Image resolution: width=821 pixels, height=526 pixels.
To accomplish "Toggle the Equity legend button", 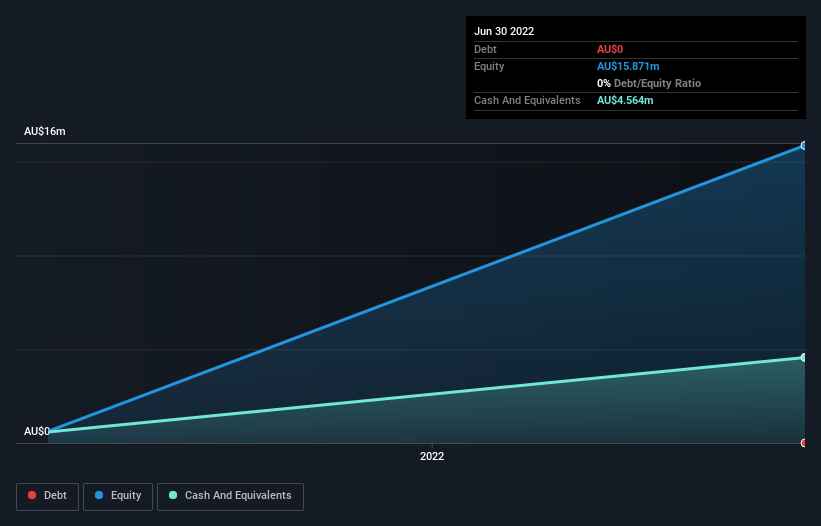I will [x=118, y=496].
